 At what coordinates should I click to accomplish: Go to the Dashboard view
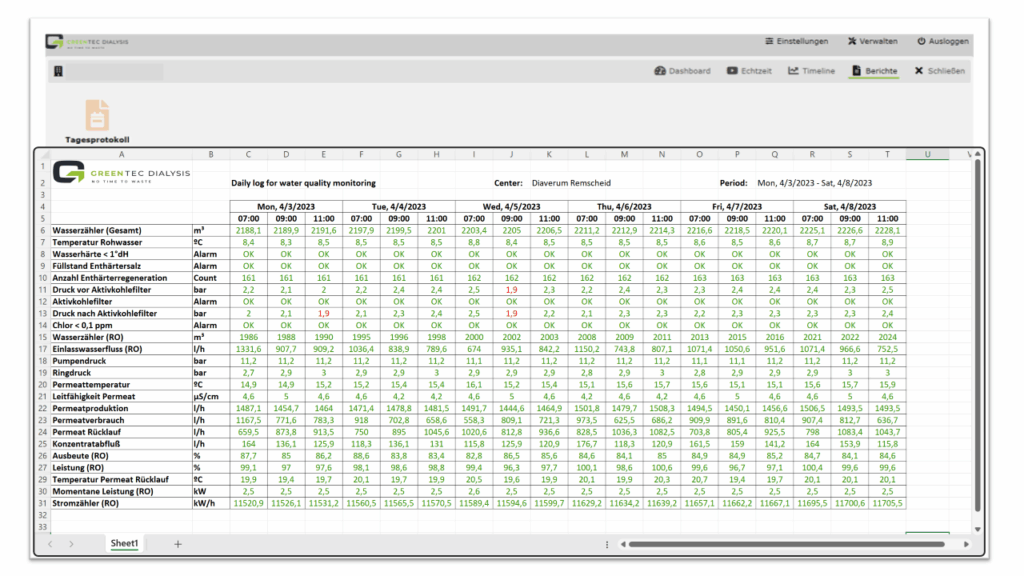coord(682,71)
